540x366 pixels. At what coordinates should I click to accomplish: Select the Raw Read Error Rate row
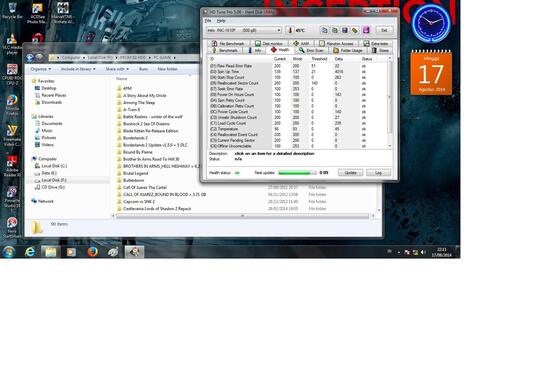[298, 66]
